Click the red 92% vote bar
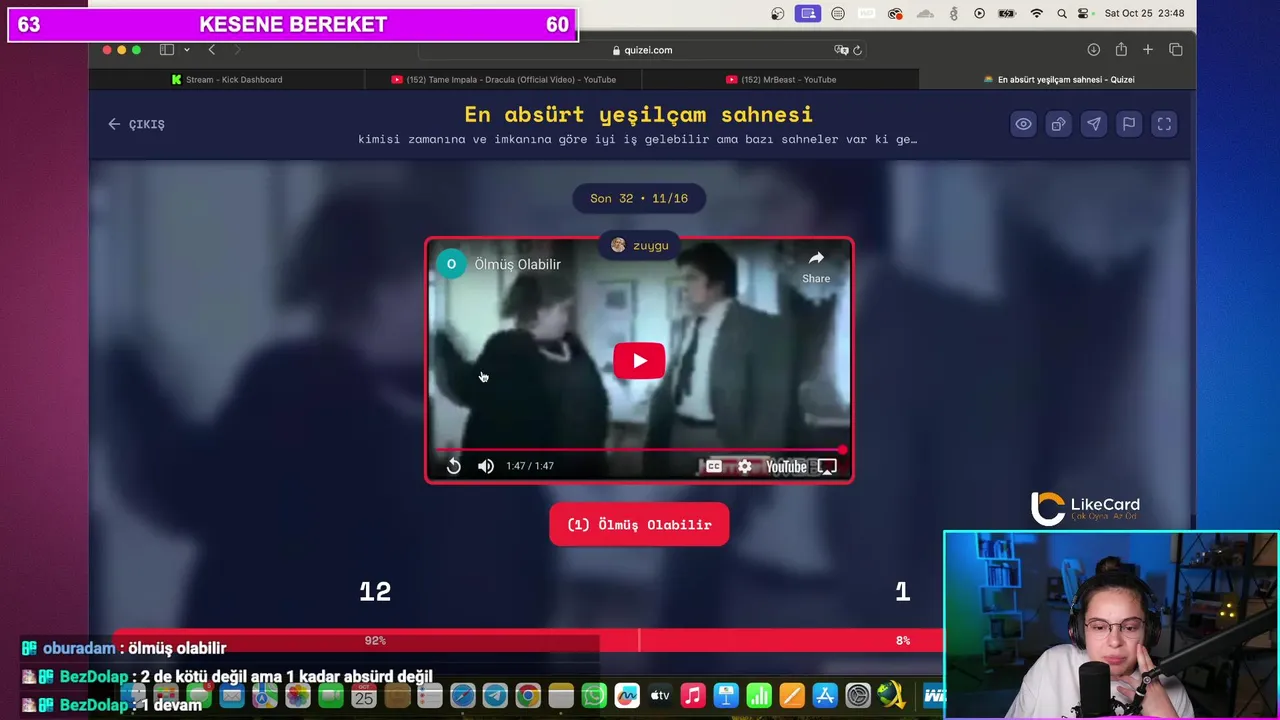Image resolution: width=1280 pixels, height=720 pixels. (x=376, y=640)
